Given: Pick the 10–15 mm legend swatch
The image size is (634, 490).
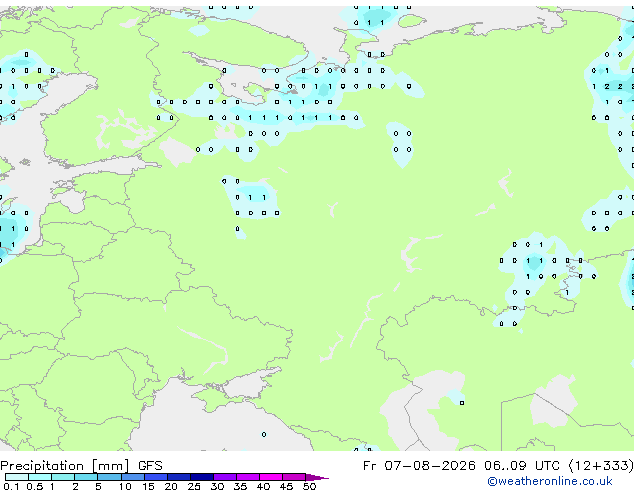Looking at the screenshot, I should coord(132,477).
